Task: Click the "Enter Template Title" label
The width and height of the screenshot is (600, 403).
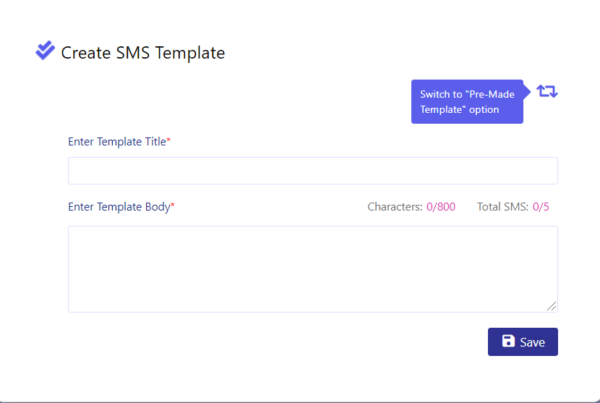Action: pos(117,142)
